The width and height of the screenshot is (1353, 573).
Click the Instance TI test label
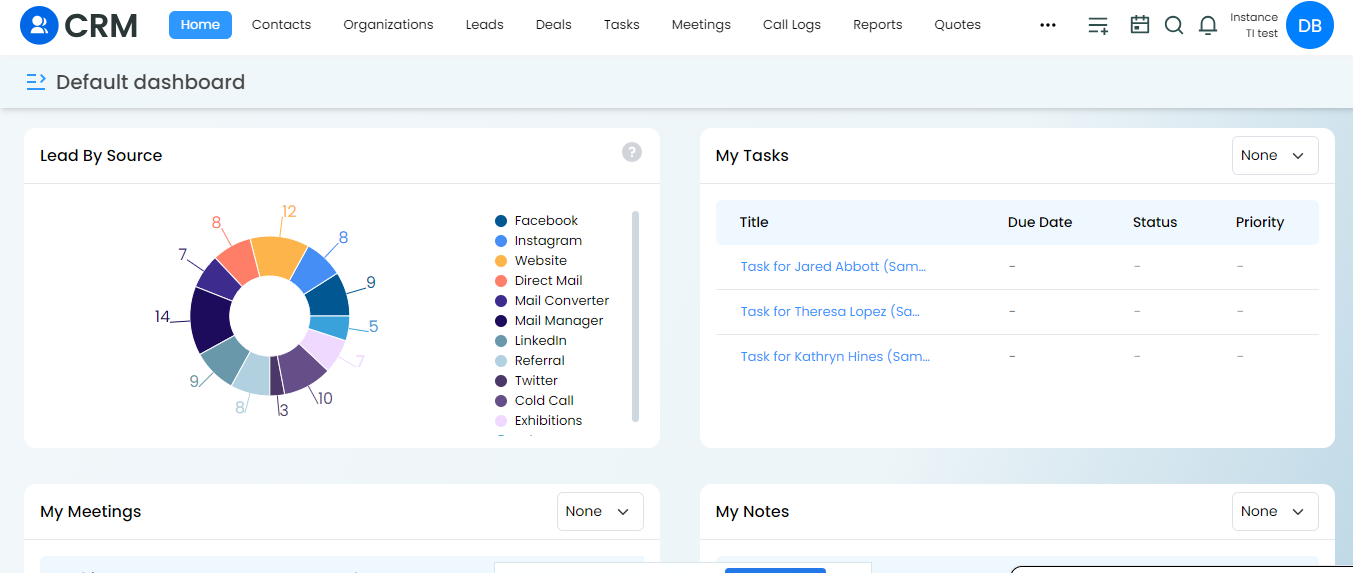[1254, 25]
